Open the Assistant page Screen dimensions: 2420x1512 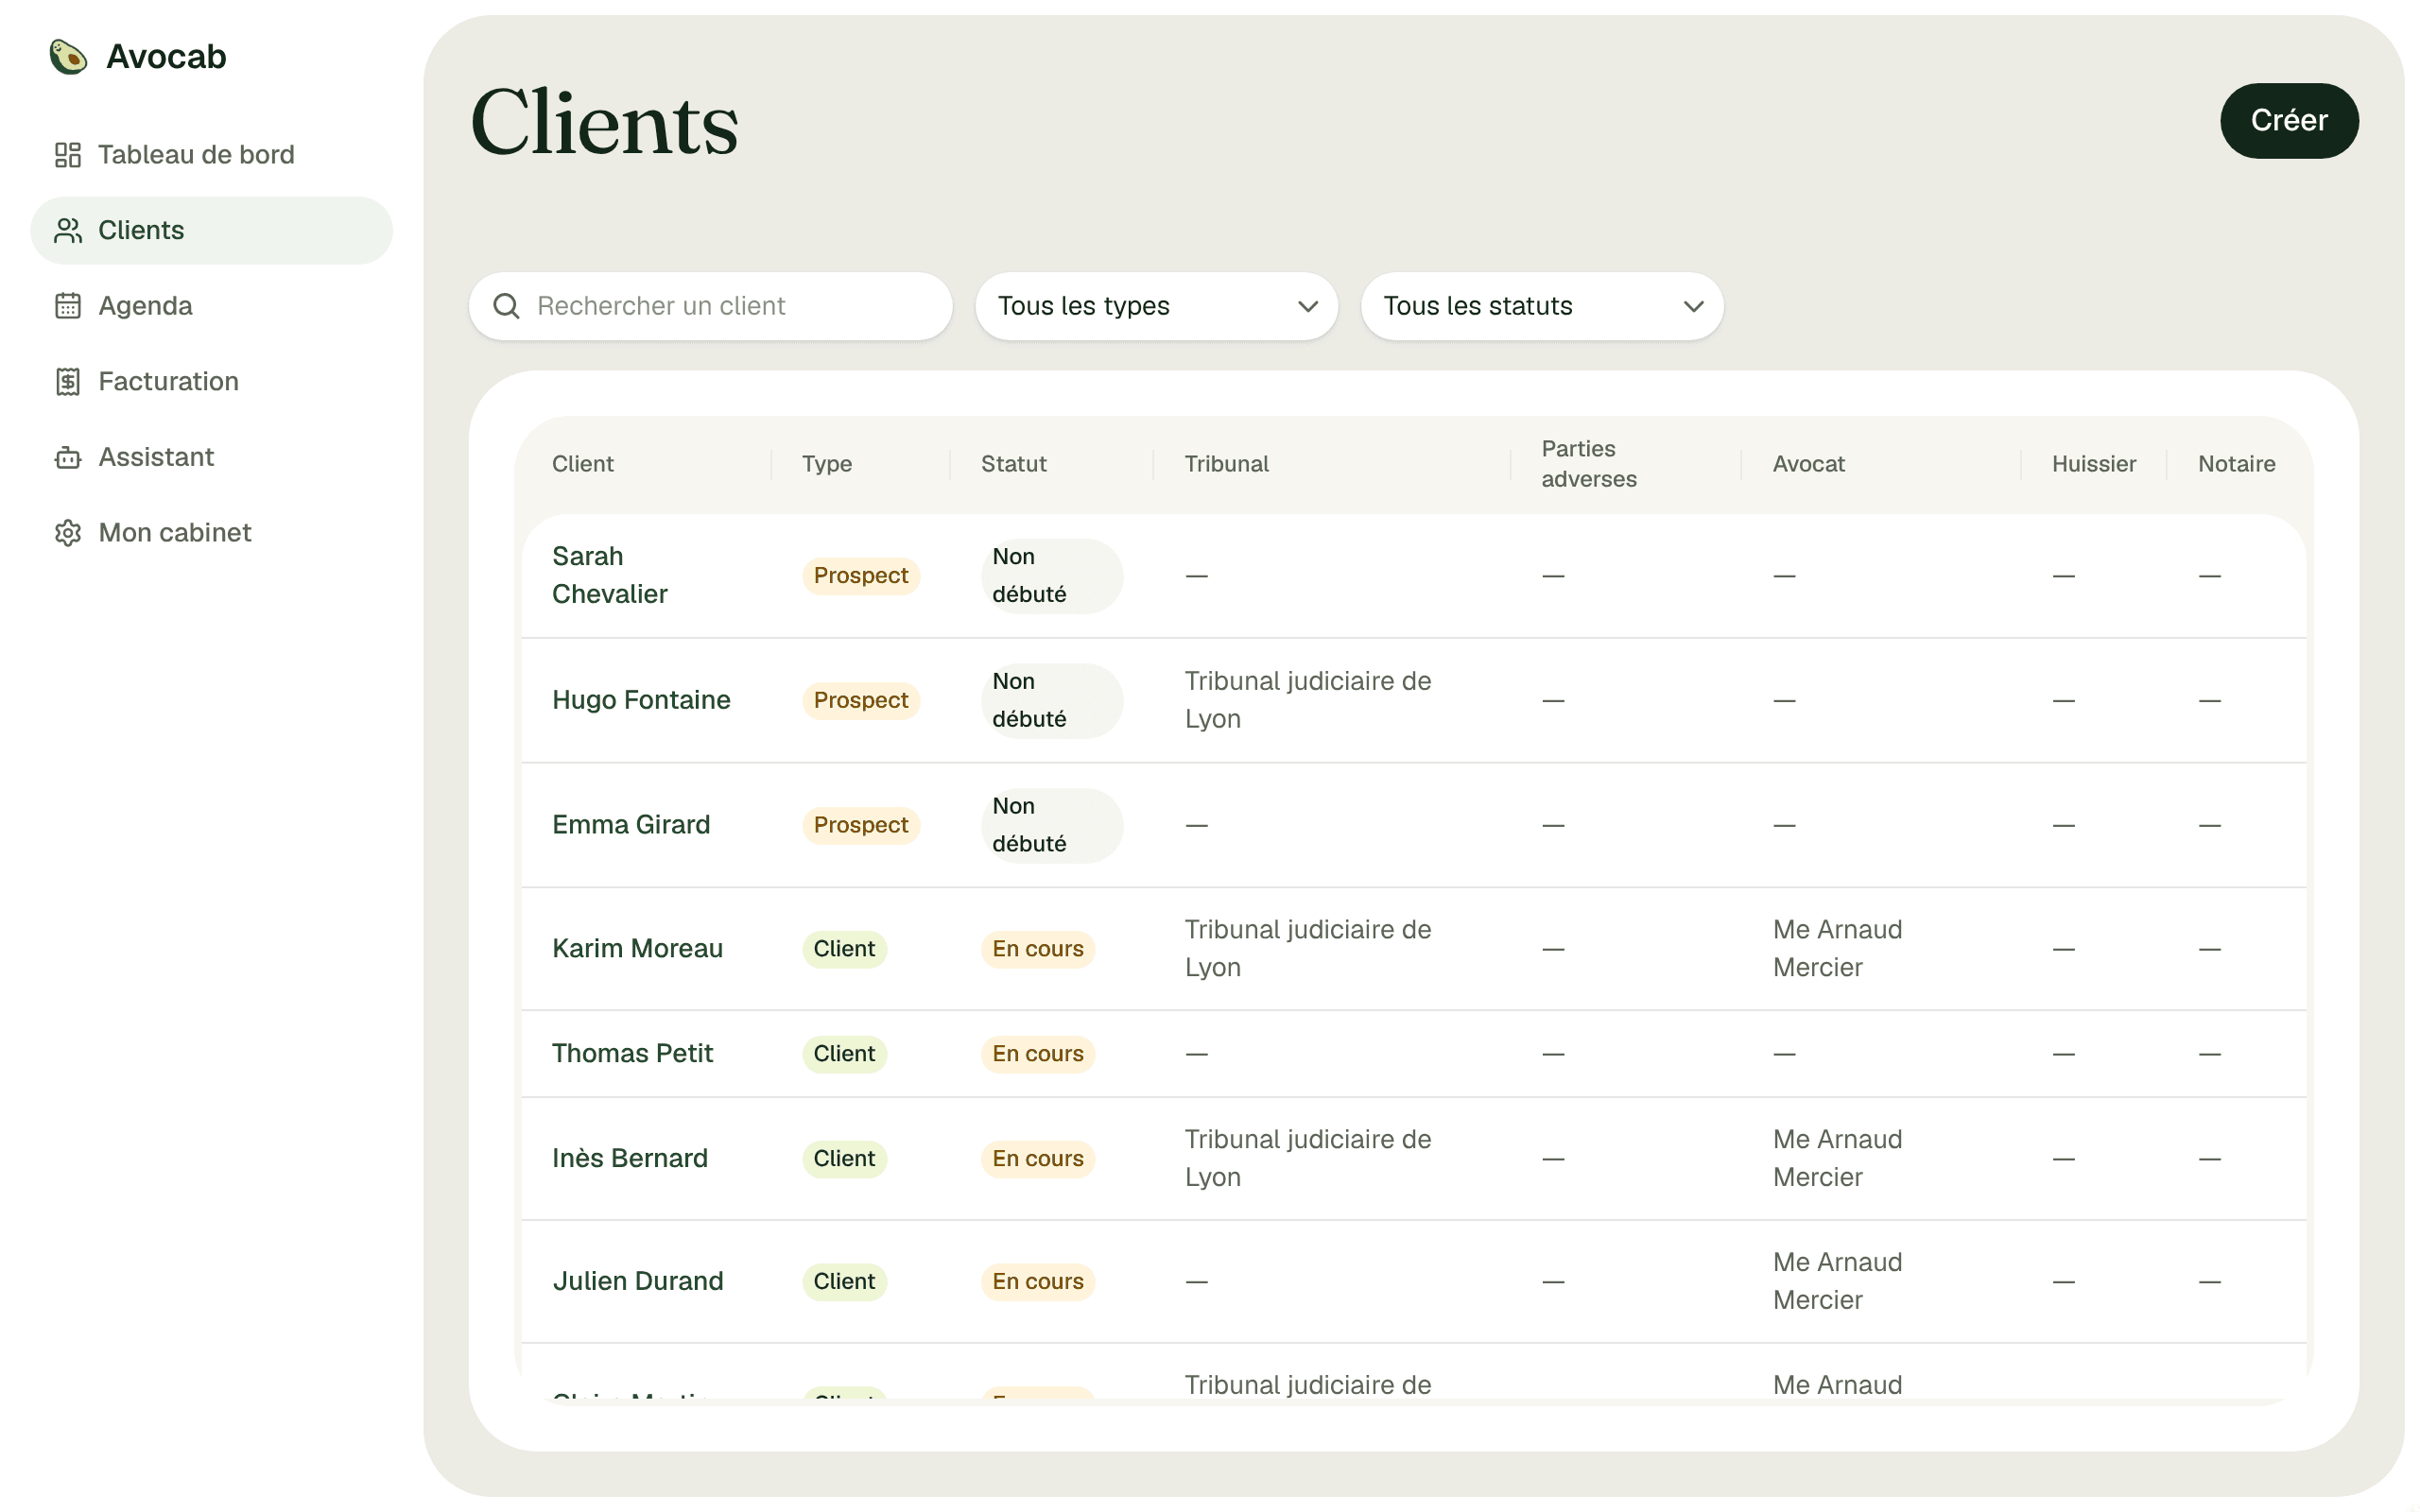click(211, 457)
